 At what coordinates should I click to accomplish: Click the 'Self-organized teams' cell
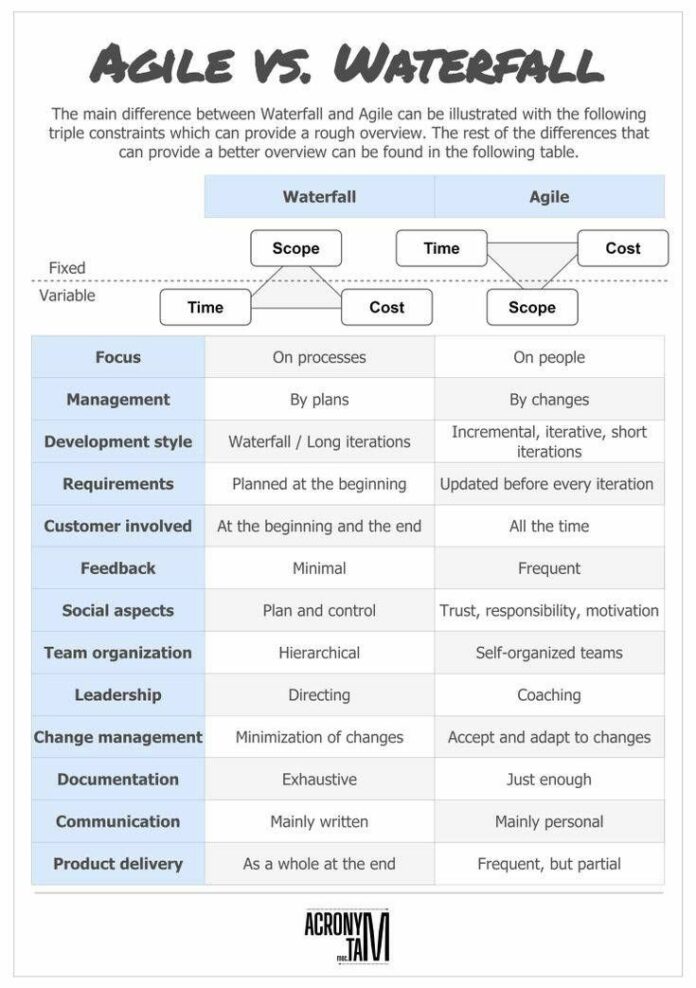549,653
